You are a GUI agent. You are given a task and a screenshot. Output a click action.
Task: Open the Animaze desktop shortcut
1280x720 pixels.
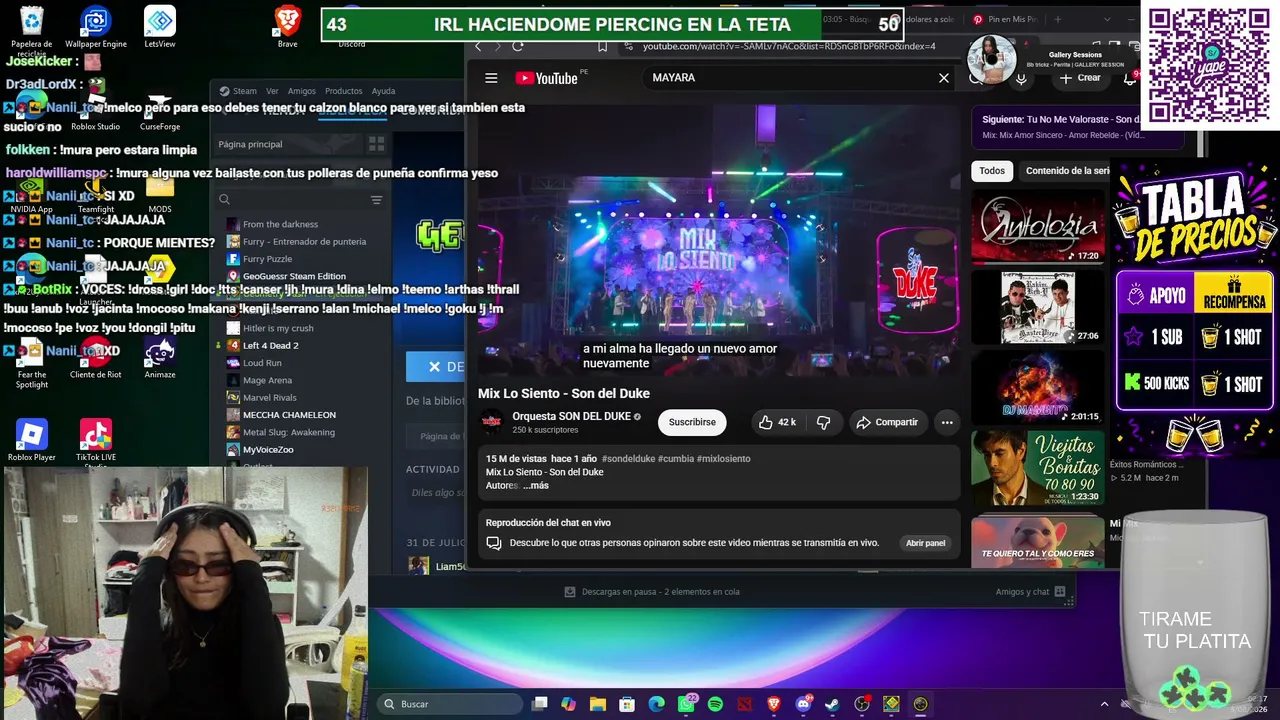[x=160, y=358]
